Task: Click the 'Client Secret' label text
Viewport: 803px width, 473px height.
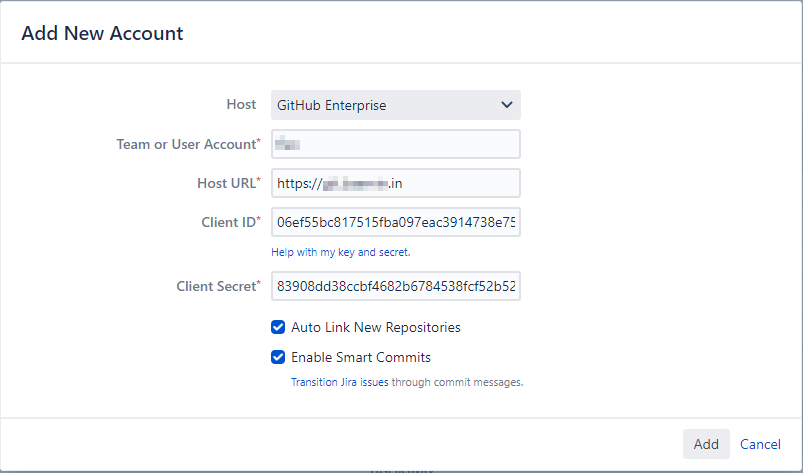Action: click(215, 286)
